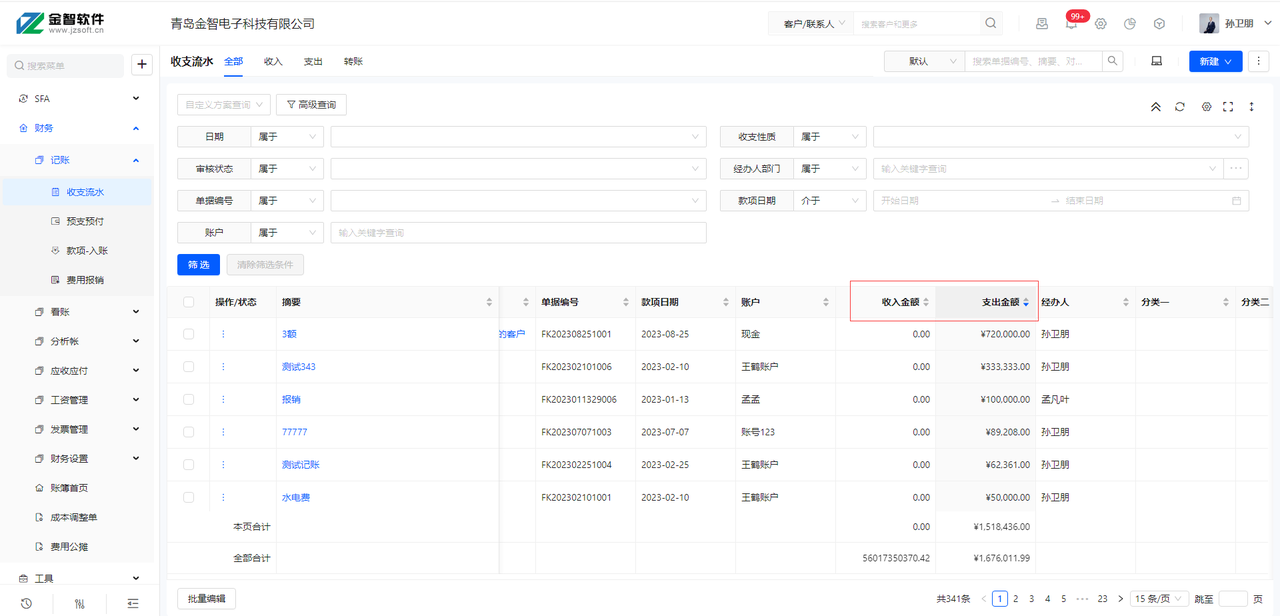Go to next page with right arrow
Image resolution: width=1280 pixels, height=616 pixels.
tap(1120, 599)
